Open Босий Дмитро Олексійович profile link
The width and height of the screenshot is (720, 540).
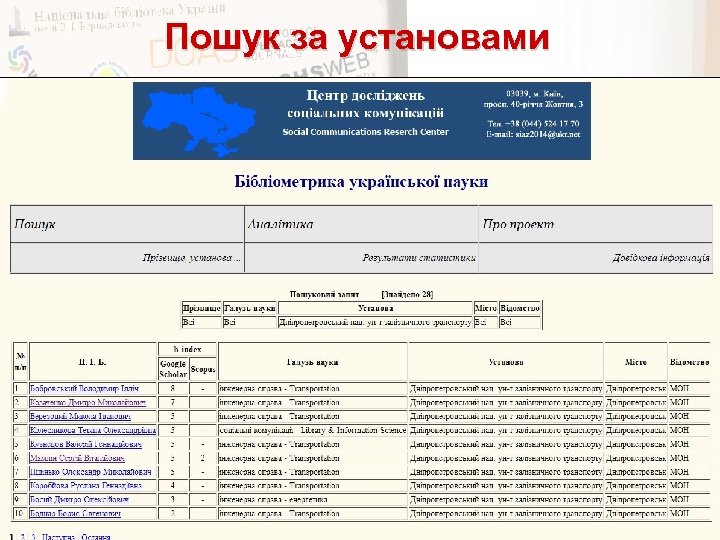pos(79,499)
